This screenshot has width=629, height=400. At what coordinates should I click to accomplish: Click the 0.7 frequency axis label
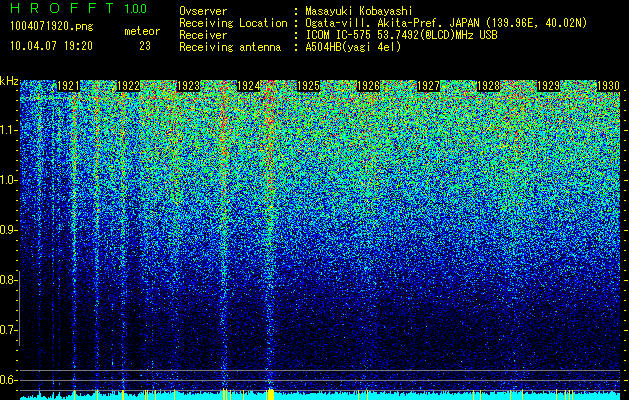(x=8, y=330)
